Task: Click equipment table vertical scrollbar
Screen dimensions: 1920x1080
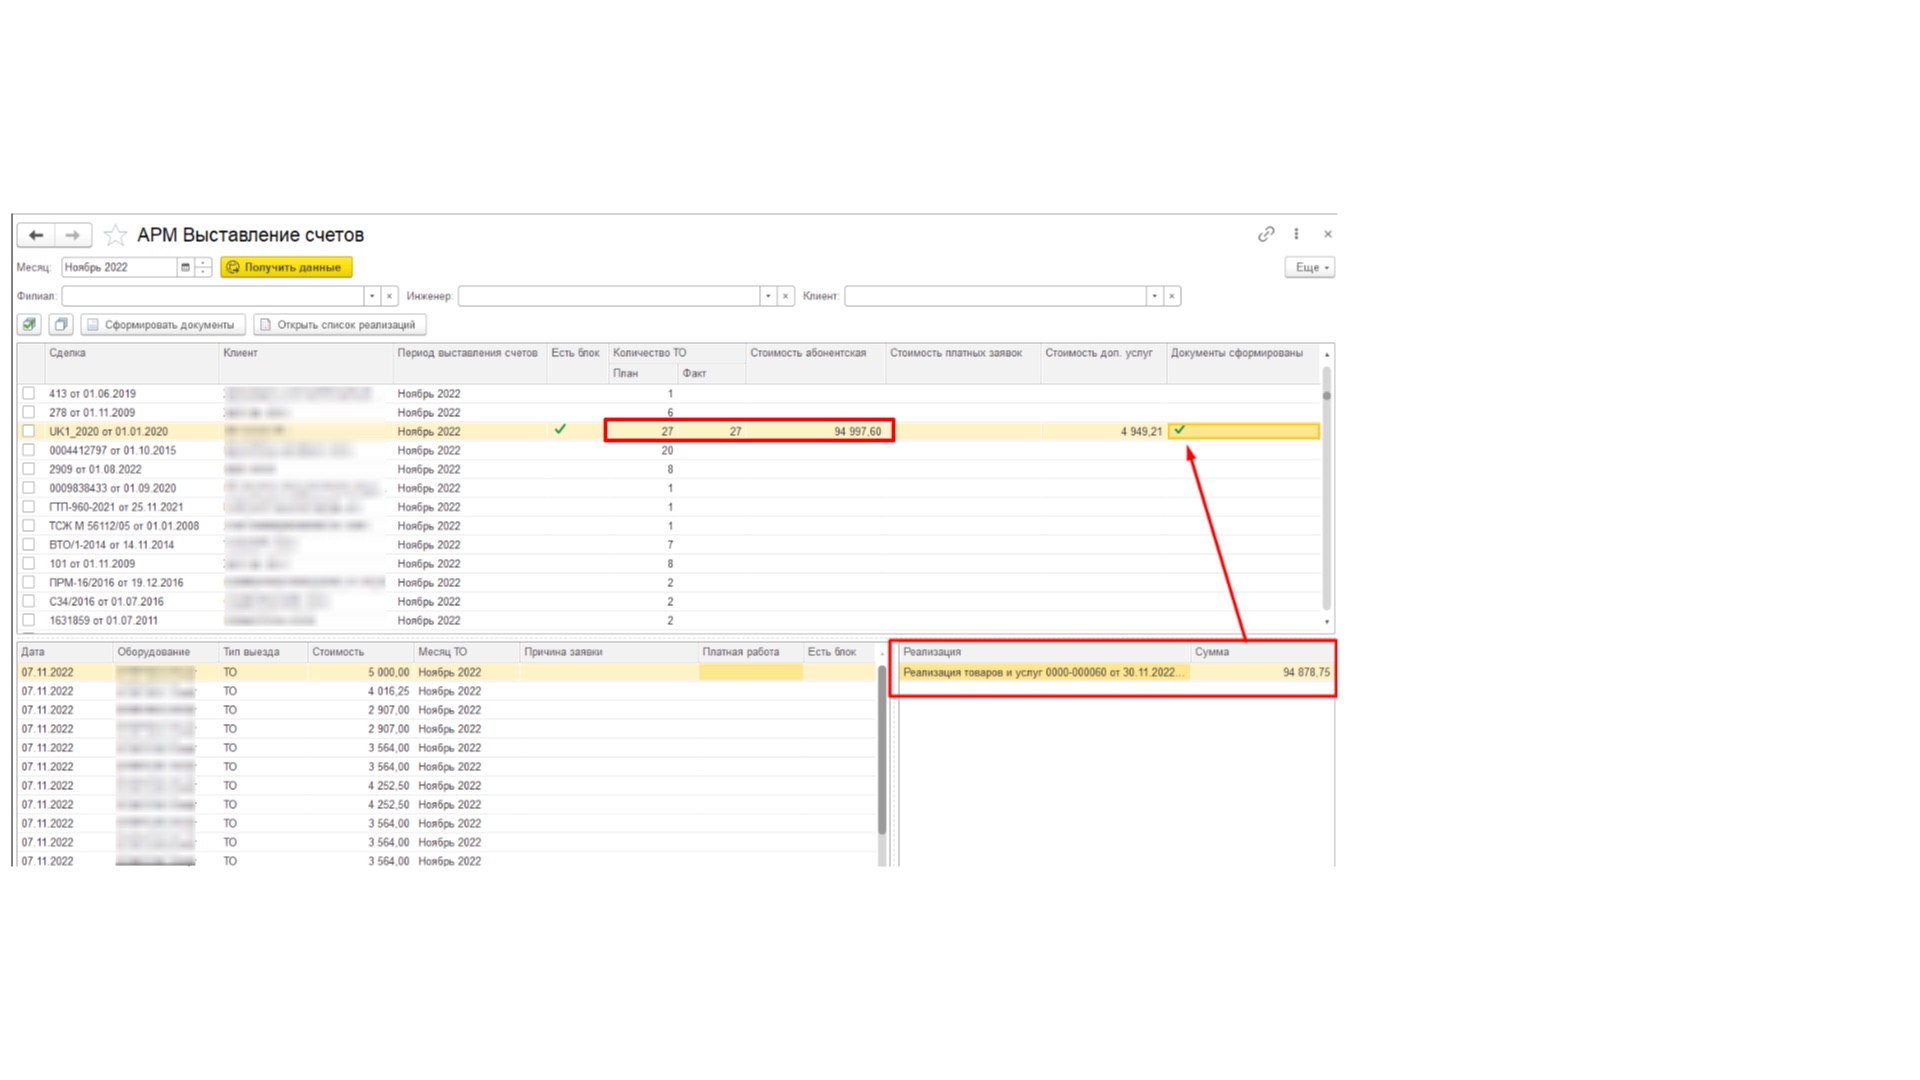Action: (x=882, y=750)
